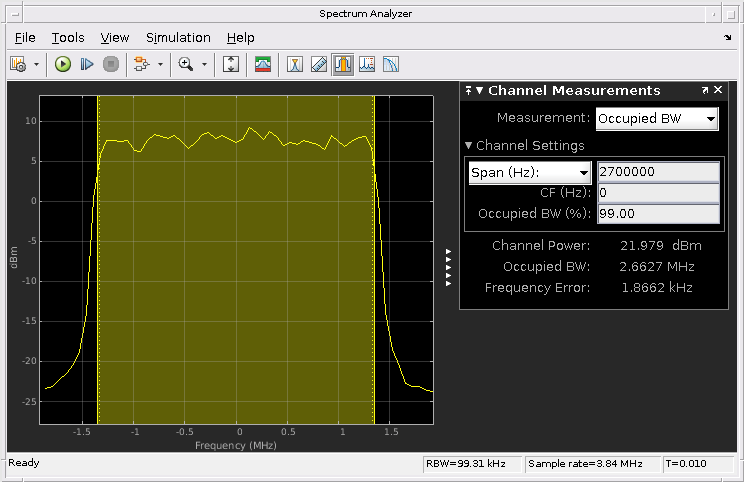The height and width of the screenshot is (482, 744).
Task: Run the simulation with the green play button
Action: [63, 64]
